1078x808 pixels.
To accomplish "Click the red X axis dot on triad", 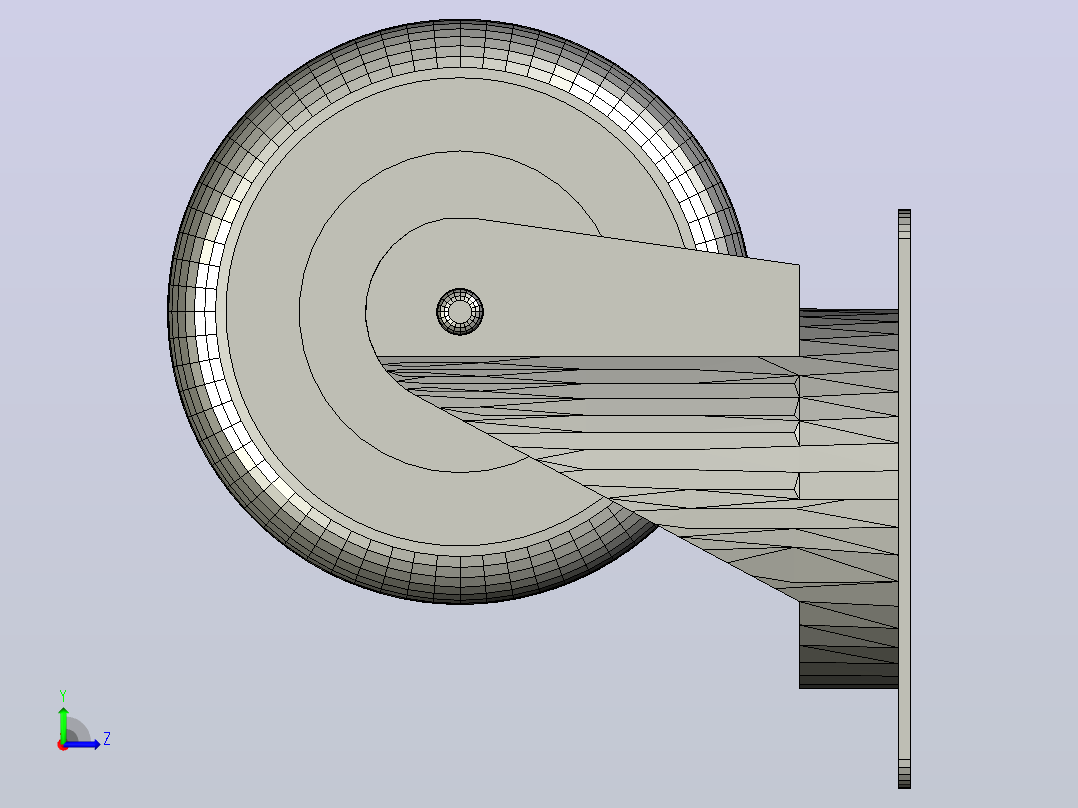I will (63, 745).
